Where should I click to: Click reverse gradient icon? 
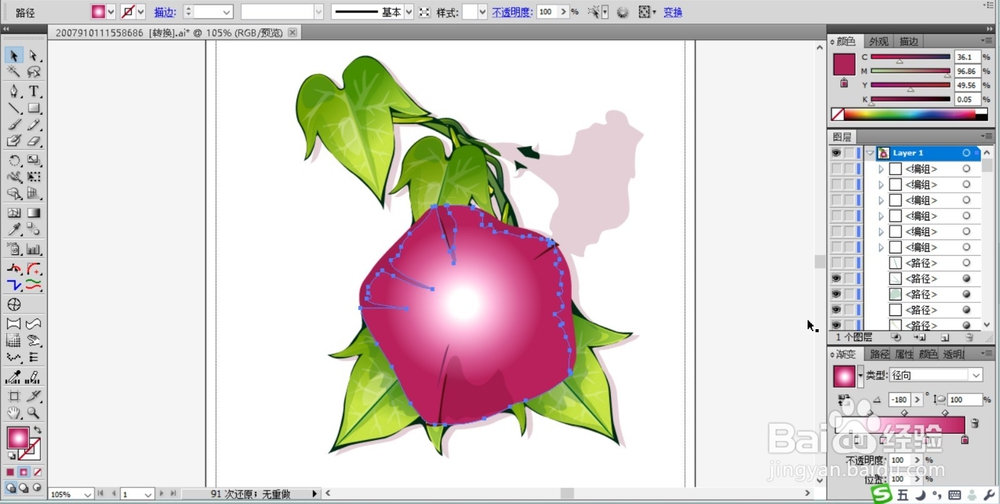844,399
